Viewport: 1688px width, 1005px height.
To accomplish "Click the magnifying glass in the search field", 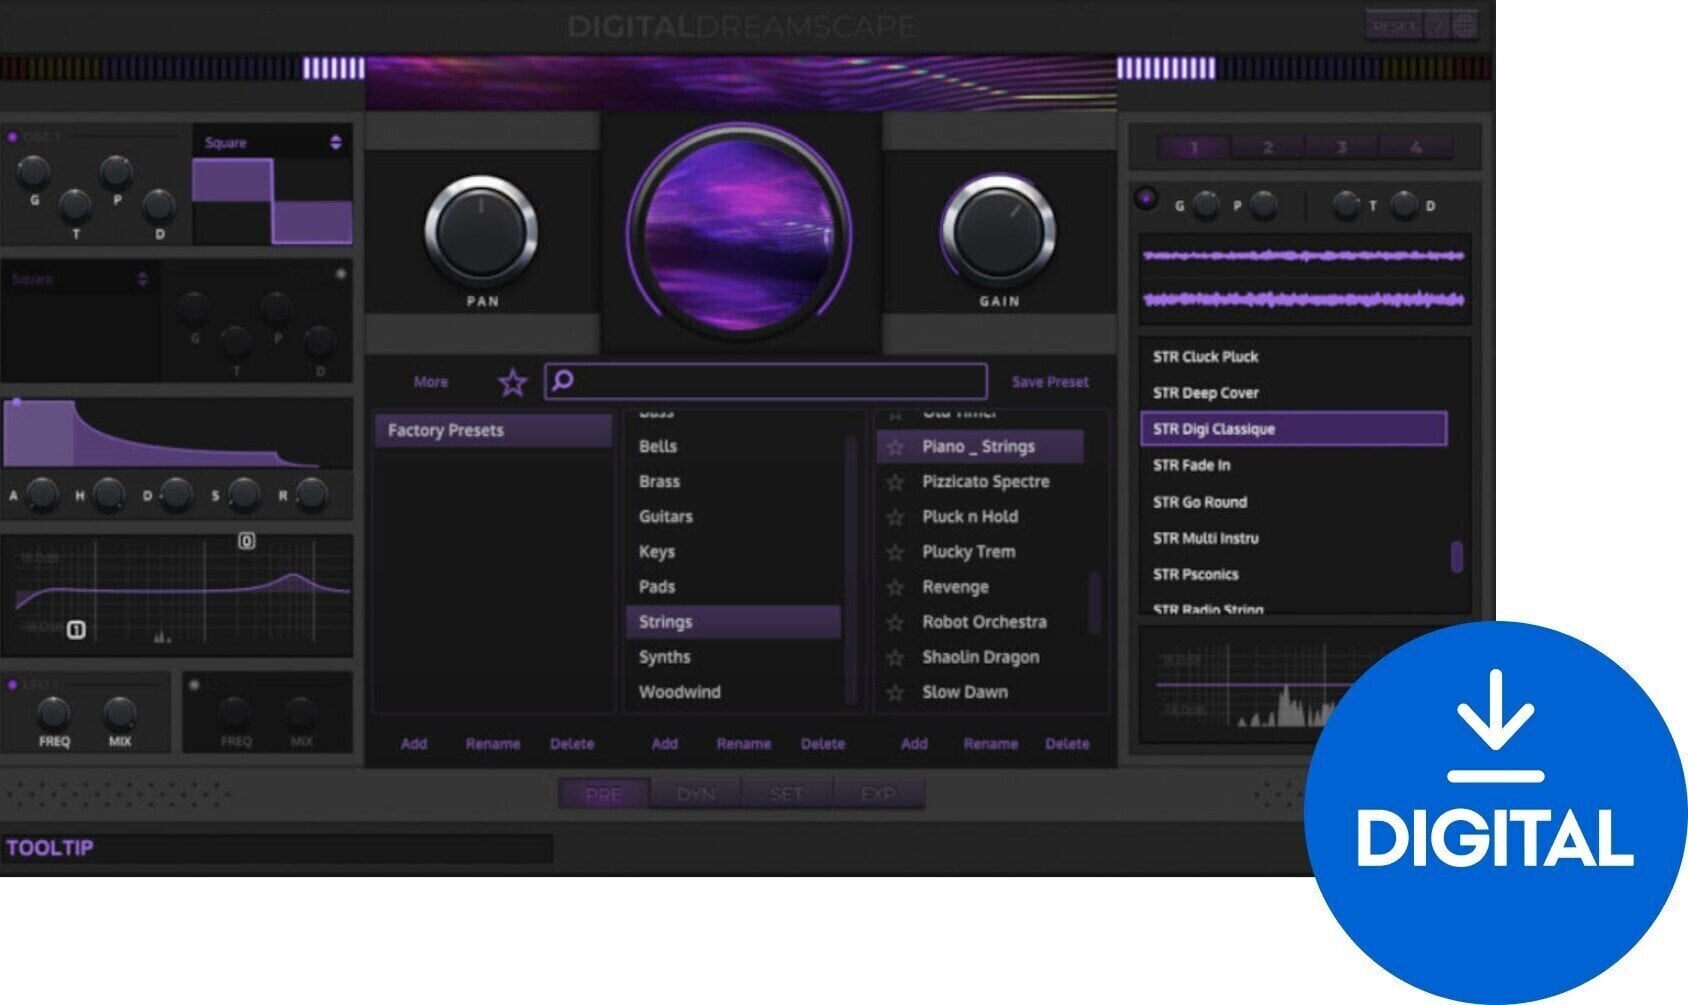I will 562,381.
